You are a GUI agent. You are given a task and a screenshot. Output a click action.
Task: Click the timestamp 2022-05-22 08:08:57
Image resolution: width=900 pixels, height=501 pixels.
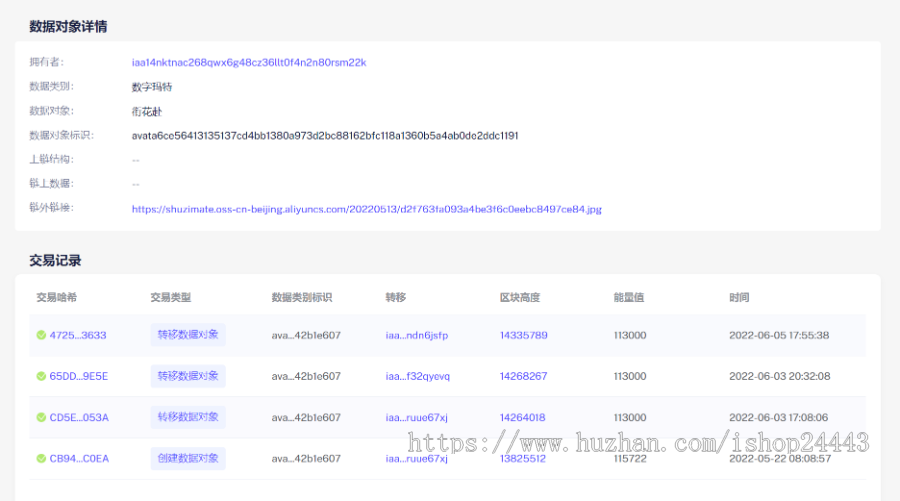coord(780,459)
